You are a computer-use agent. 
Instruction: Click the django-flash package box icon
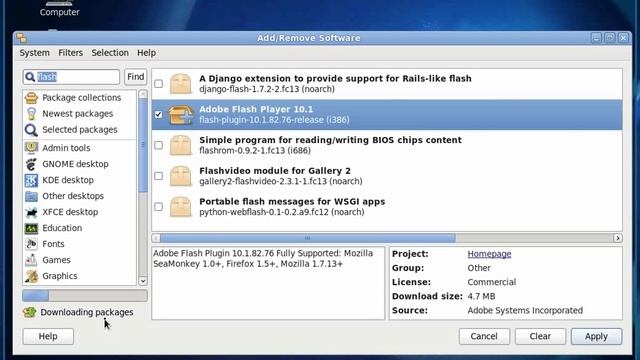[180, 84]
